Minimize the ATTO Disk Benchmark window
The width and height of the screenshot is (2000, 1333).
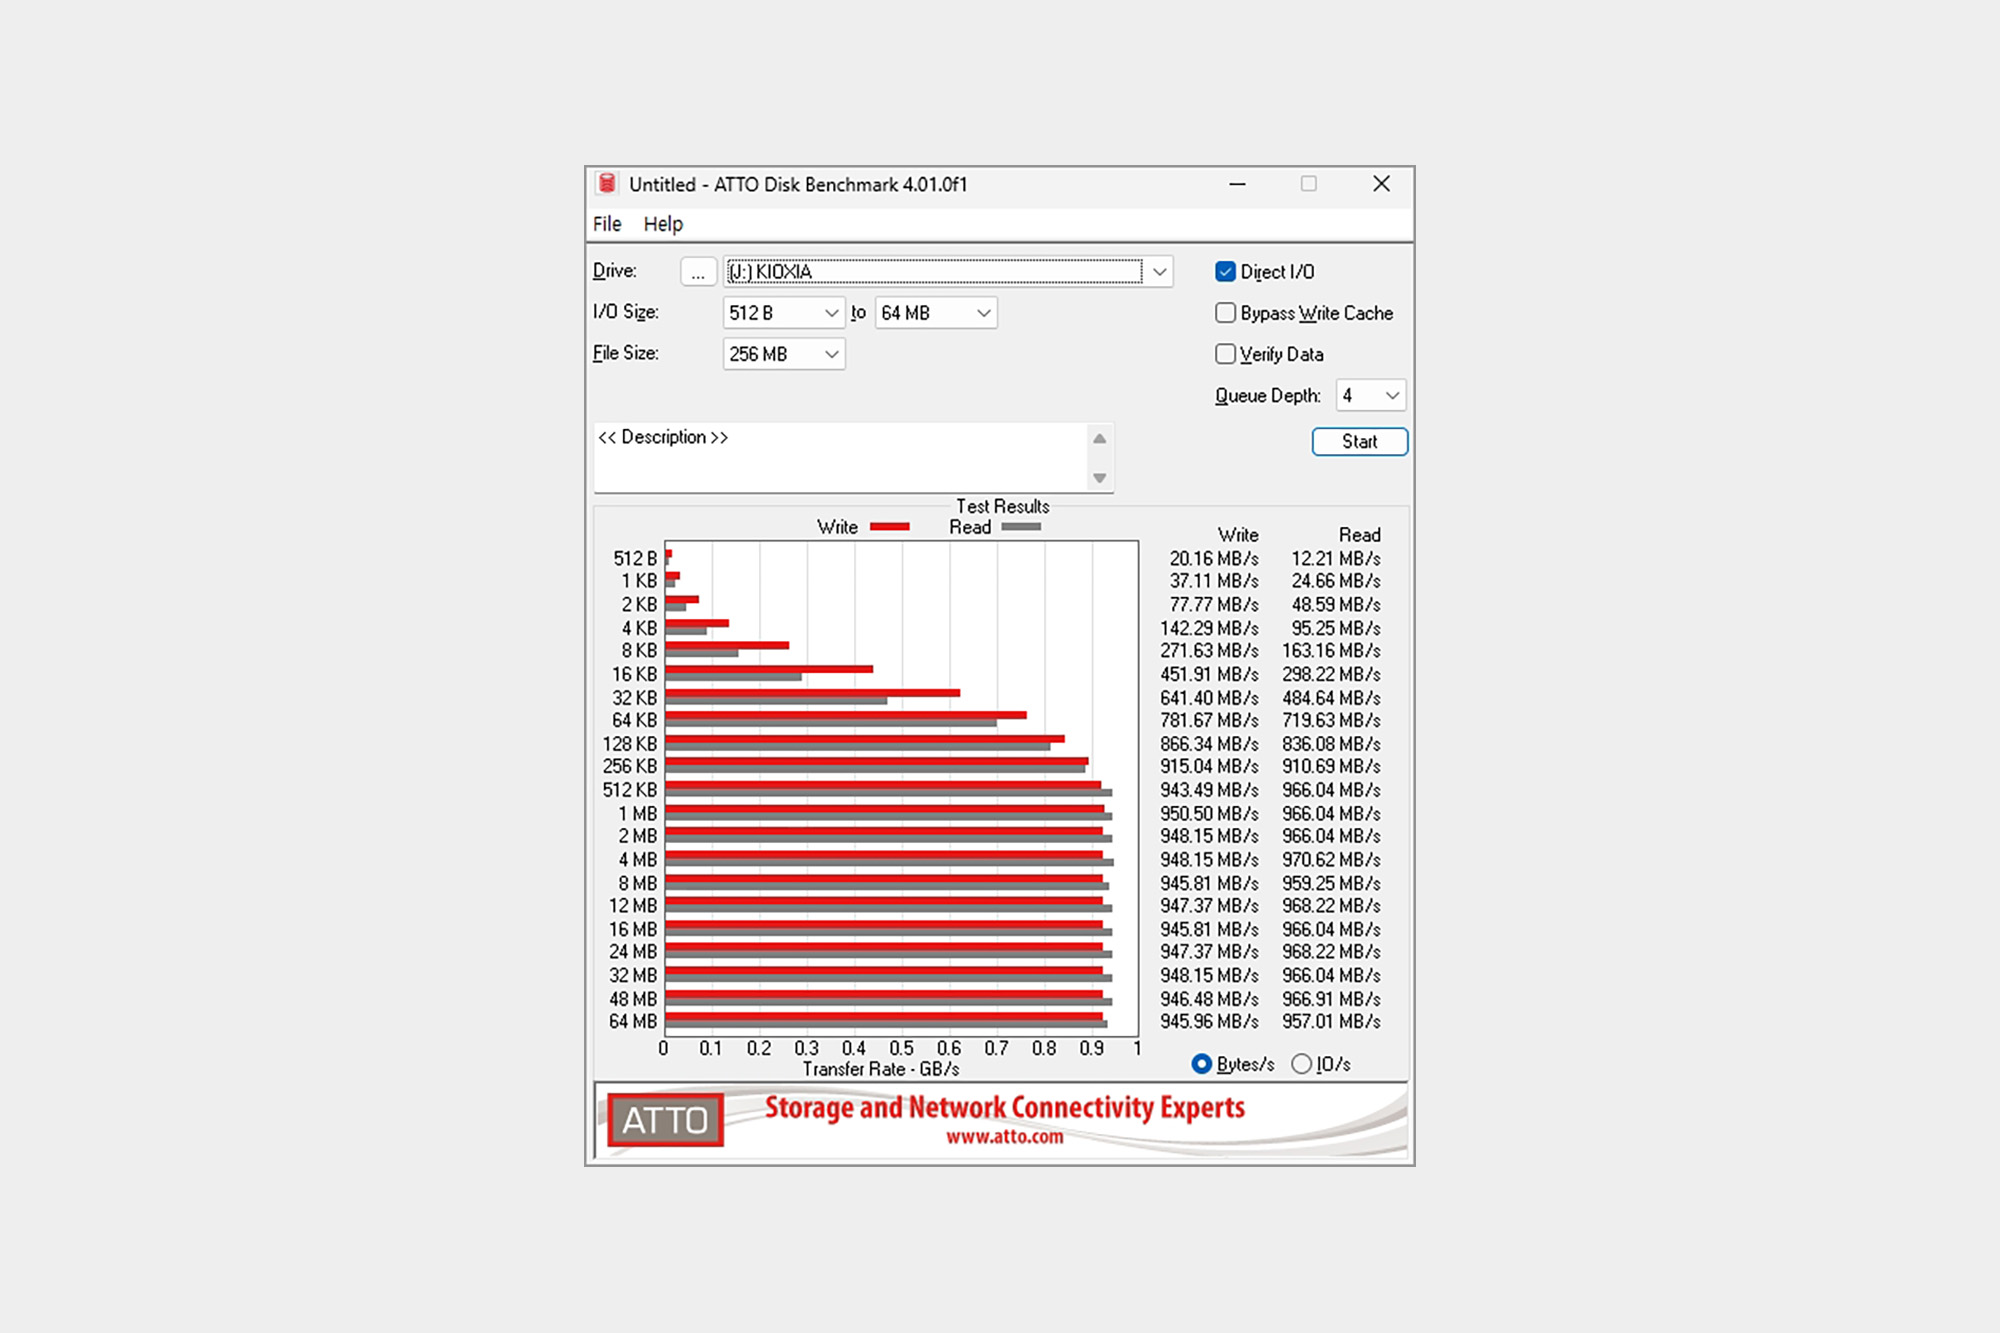(1237, 184)
